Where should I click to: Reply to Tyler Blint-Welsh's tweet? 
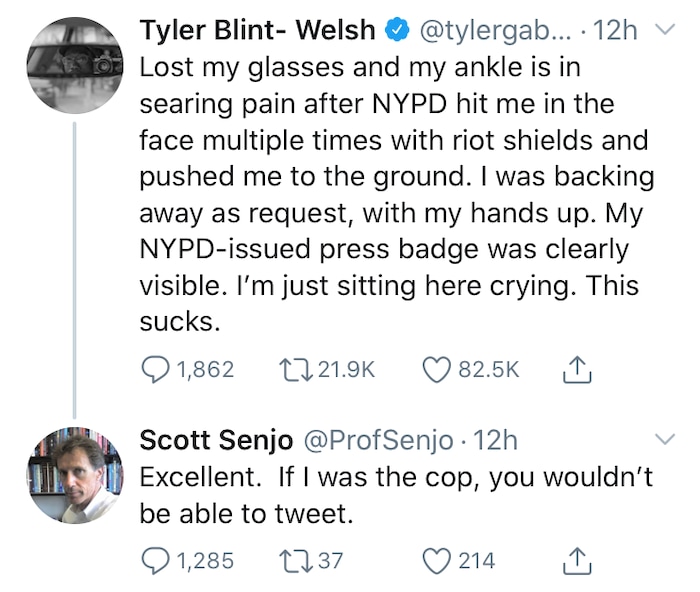point(155,370)
